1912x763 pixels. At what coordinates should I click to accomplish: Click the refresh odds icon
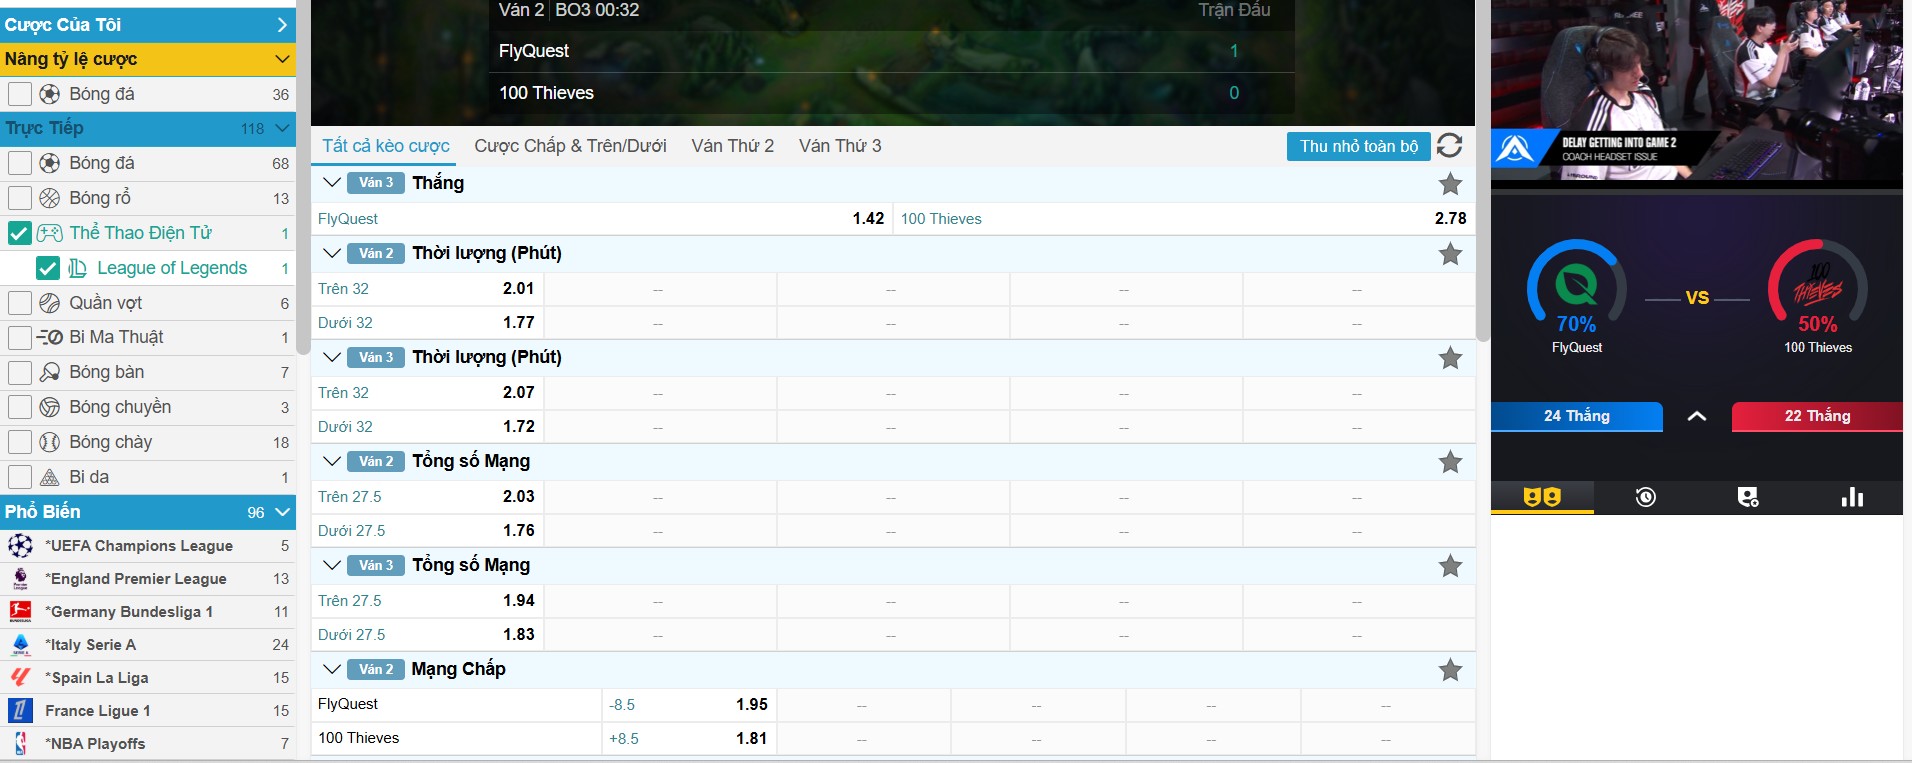[x=1449, y=146]
